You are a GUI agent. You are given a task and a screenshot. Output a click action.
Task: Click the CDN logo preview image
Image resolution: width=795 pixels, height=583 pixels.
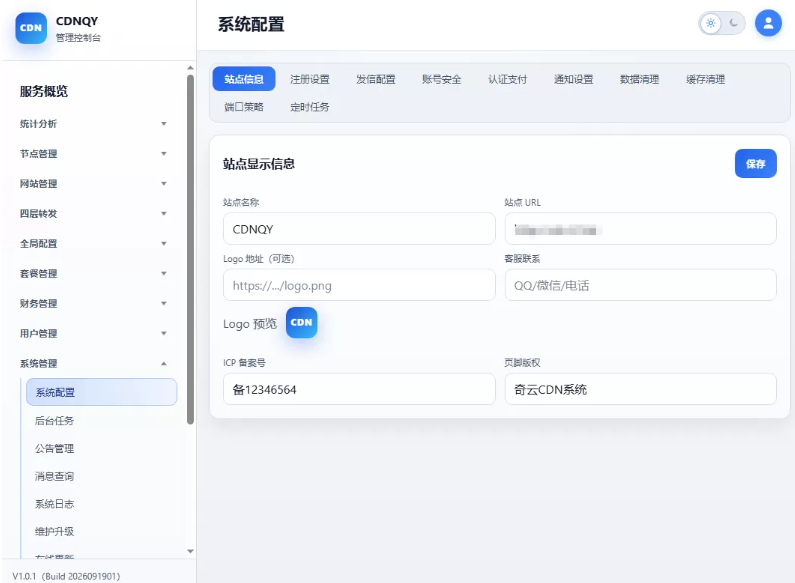301,322
